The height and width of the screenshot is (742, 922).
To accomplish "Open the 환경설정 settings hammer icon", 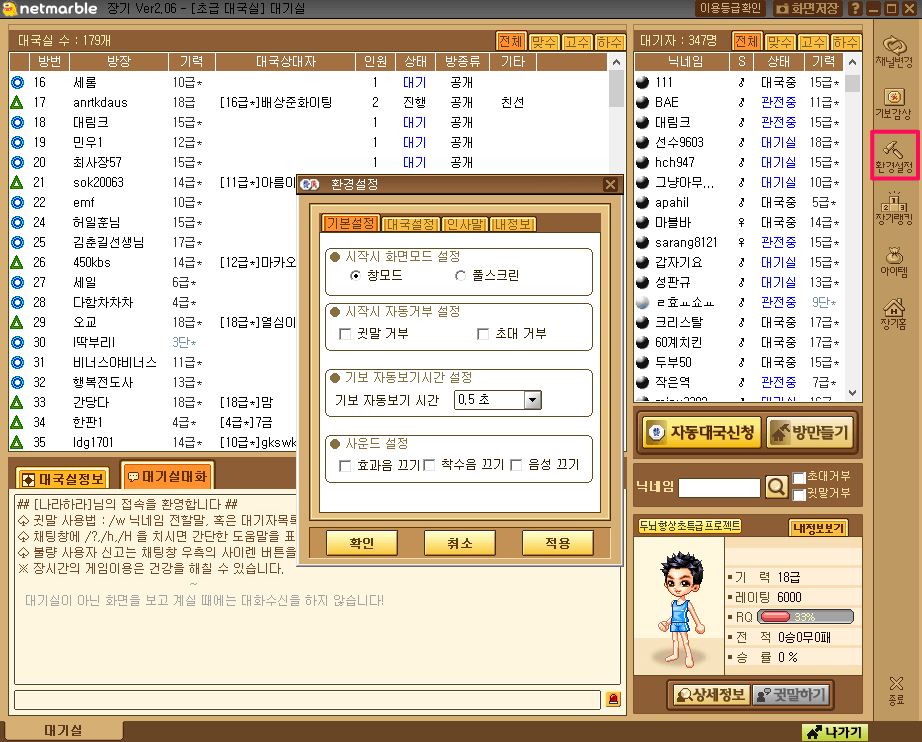I will pyautogui.click(x=893, y=156).
